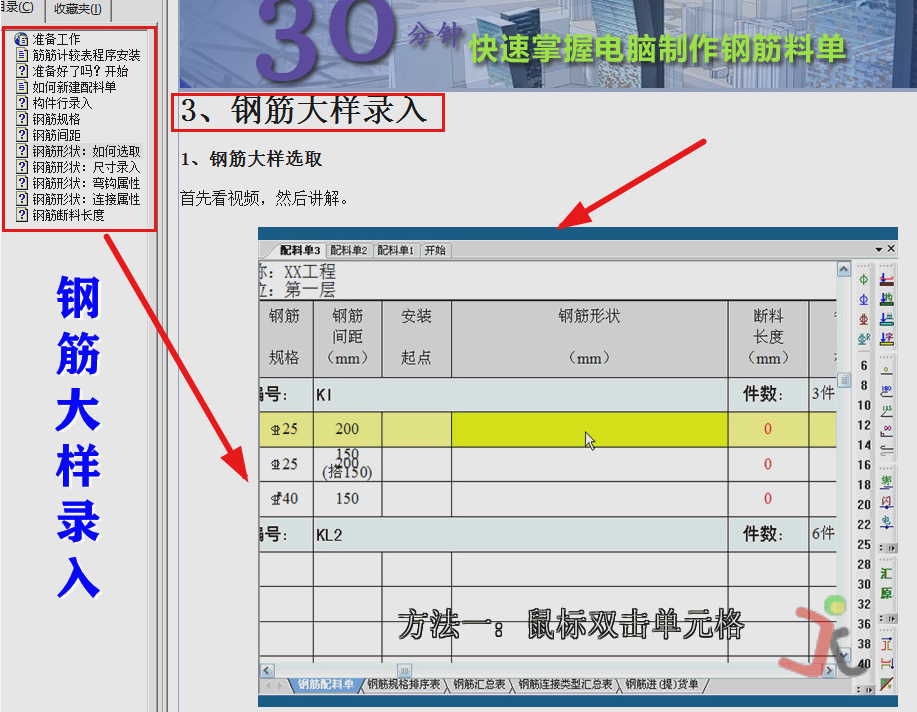Viewport: 917px width, 712px height.
Task: Expand overflow options below 原 icon
Action: pos(888,618)
